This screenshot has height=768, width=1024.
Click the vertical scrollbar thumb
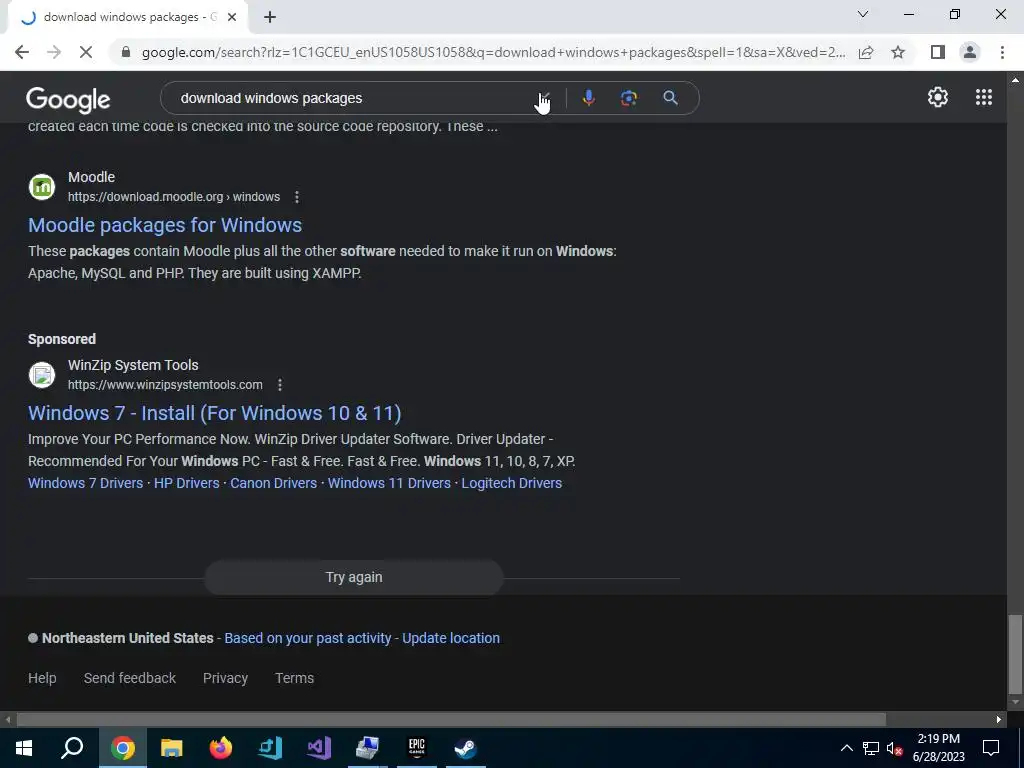(1015, 656)
